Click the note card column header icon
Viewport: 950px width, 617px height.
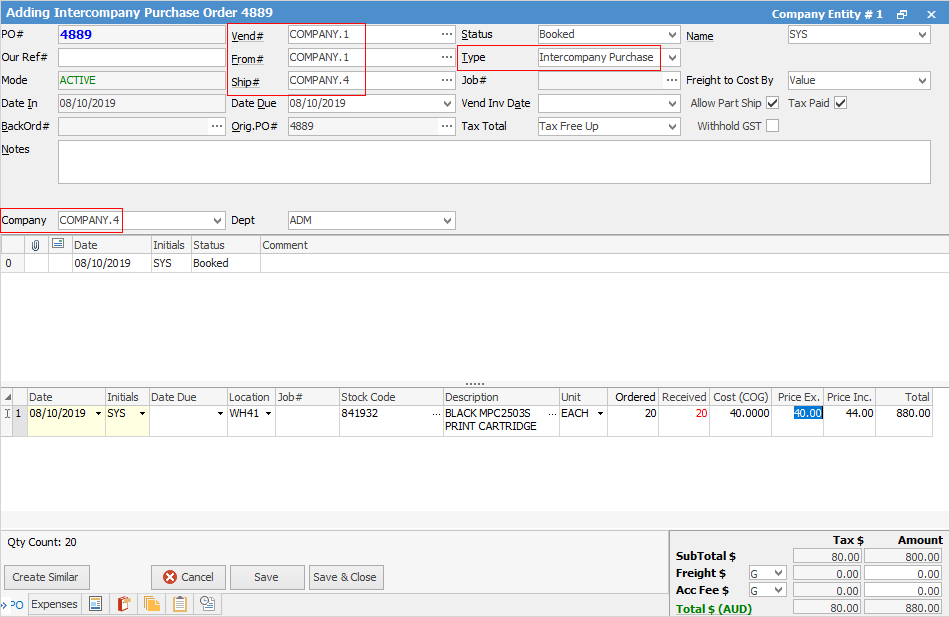click(x=58, y=245)
